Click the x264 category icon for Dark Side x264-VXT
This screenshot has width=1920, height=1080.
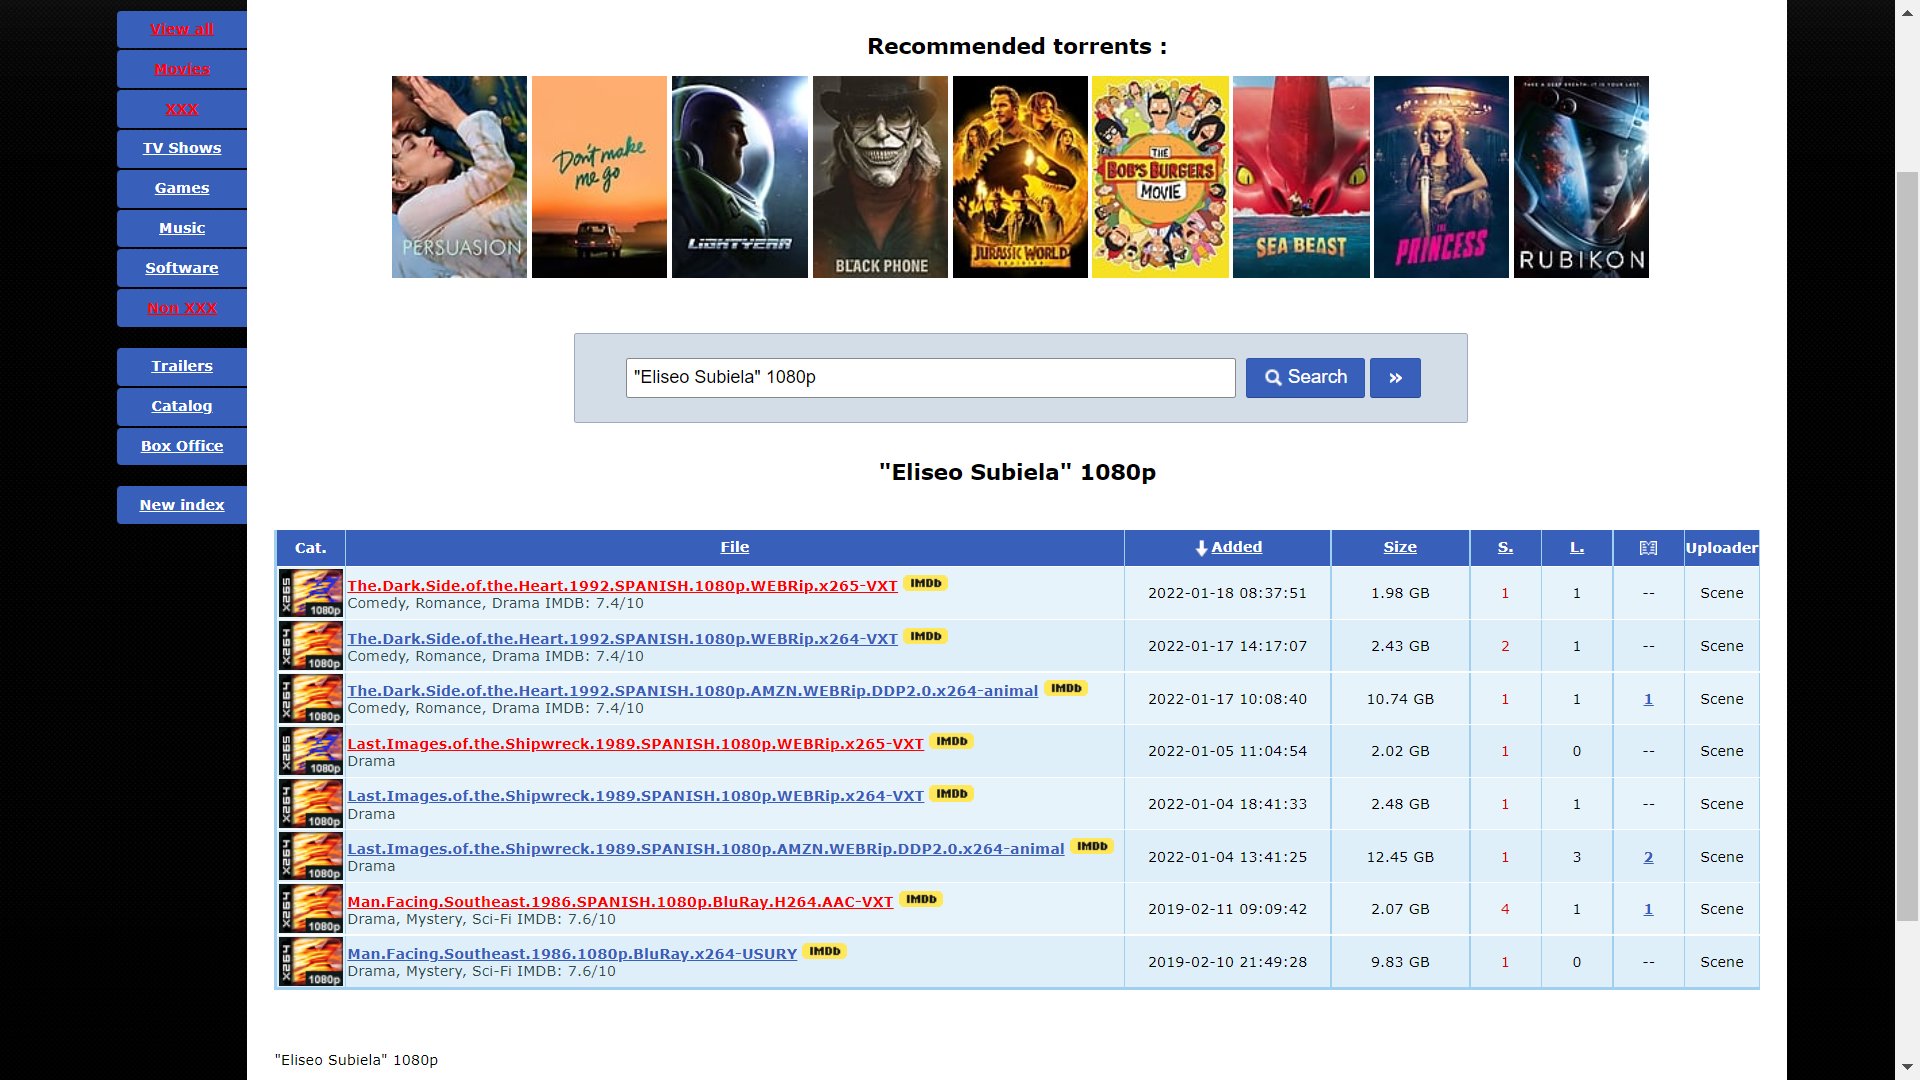coord(311,646)
